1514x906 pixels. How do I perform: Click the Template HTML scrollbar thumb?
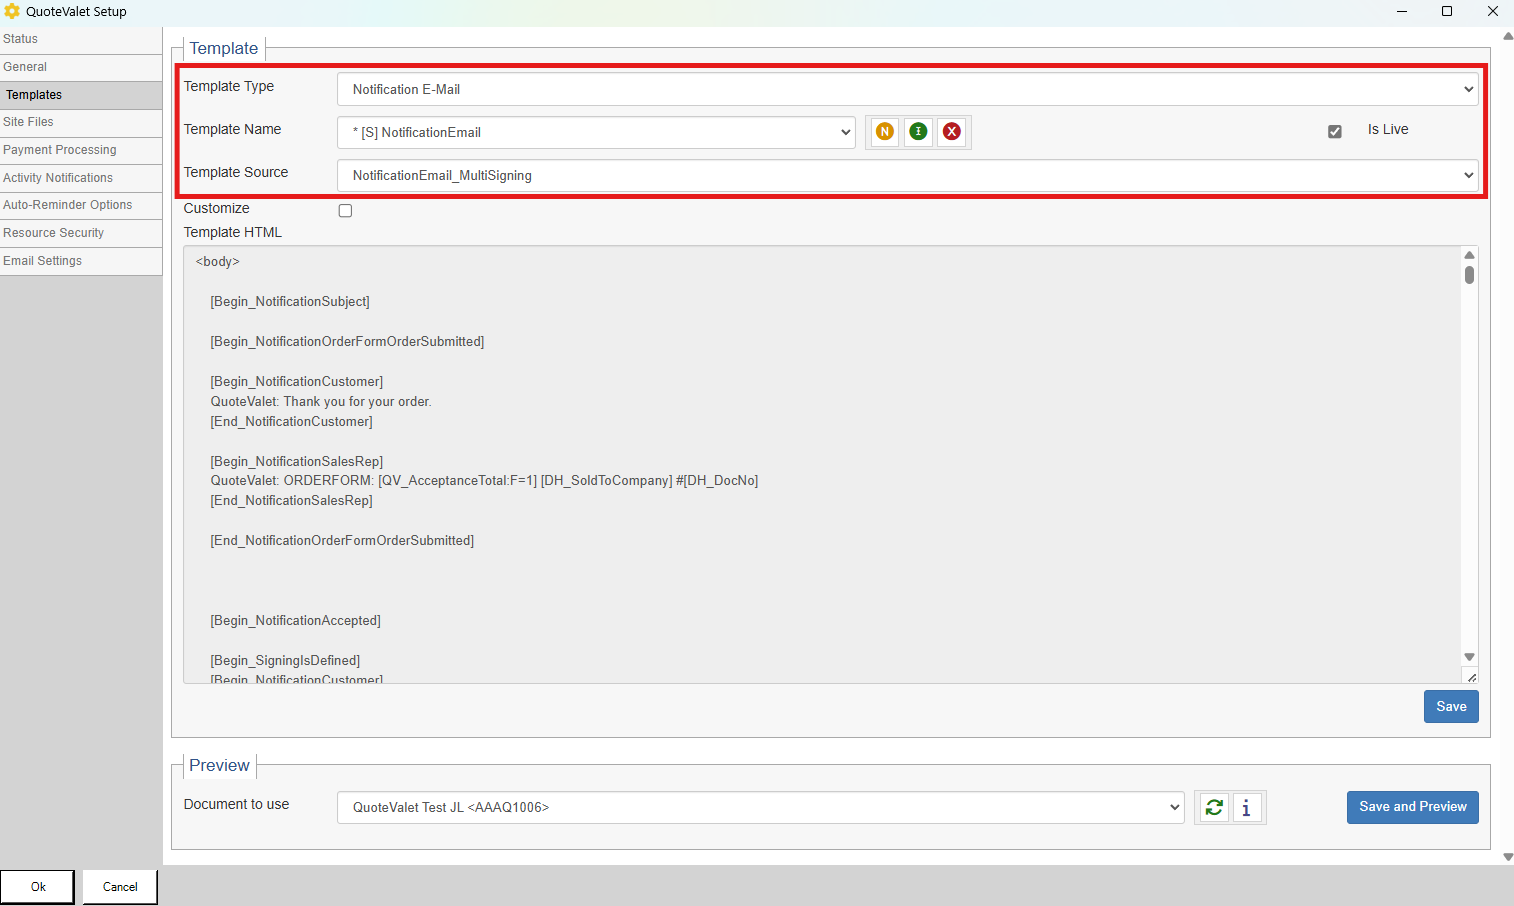(1469, 275)
